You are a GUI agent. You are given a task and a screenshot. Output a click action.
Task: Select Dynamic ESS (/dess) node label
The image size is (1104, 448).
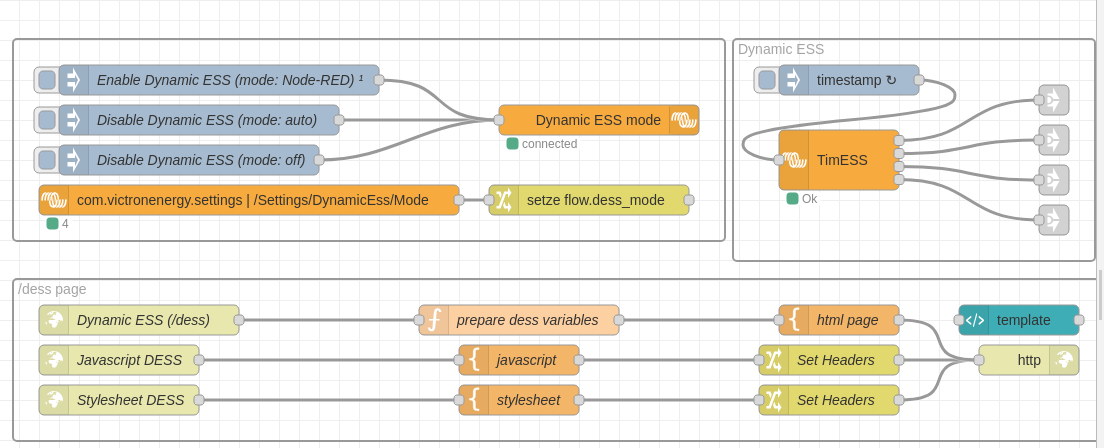click(143, 320)
